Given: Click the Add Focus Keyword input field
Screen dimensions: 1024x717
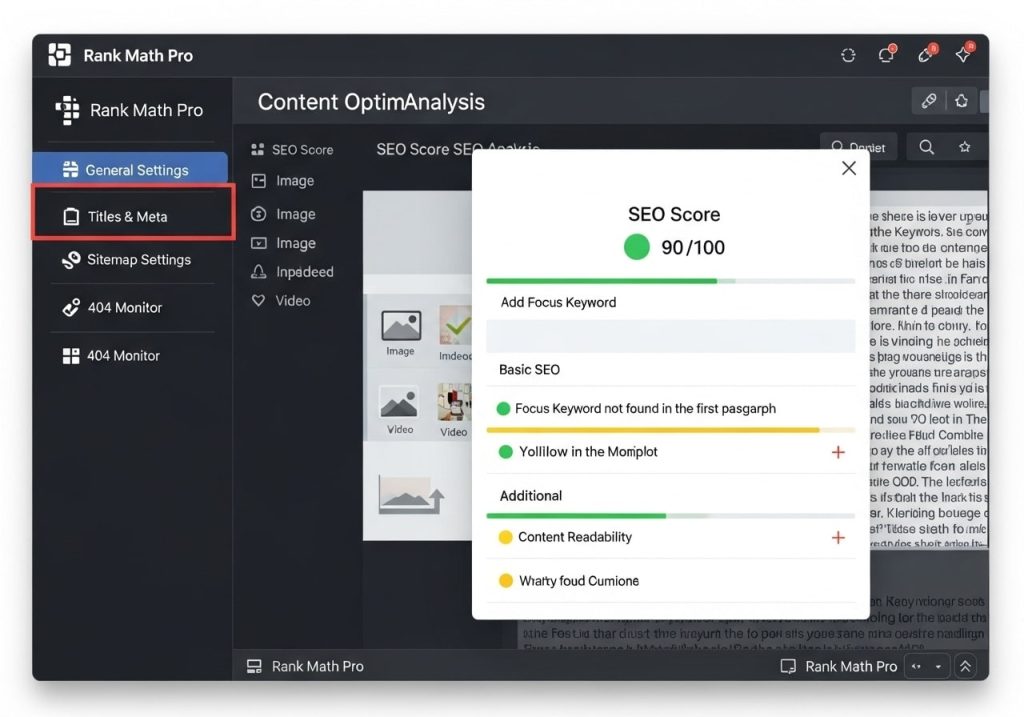Looking at the screenshot, I should [x=671, y=336].
